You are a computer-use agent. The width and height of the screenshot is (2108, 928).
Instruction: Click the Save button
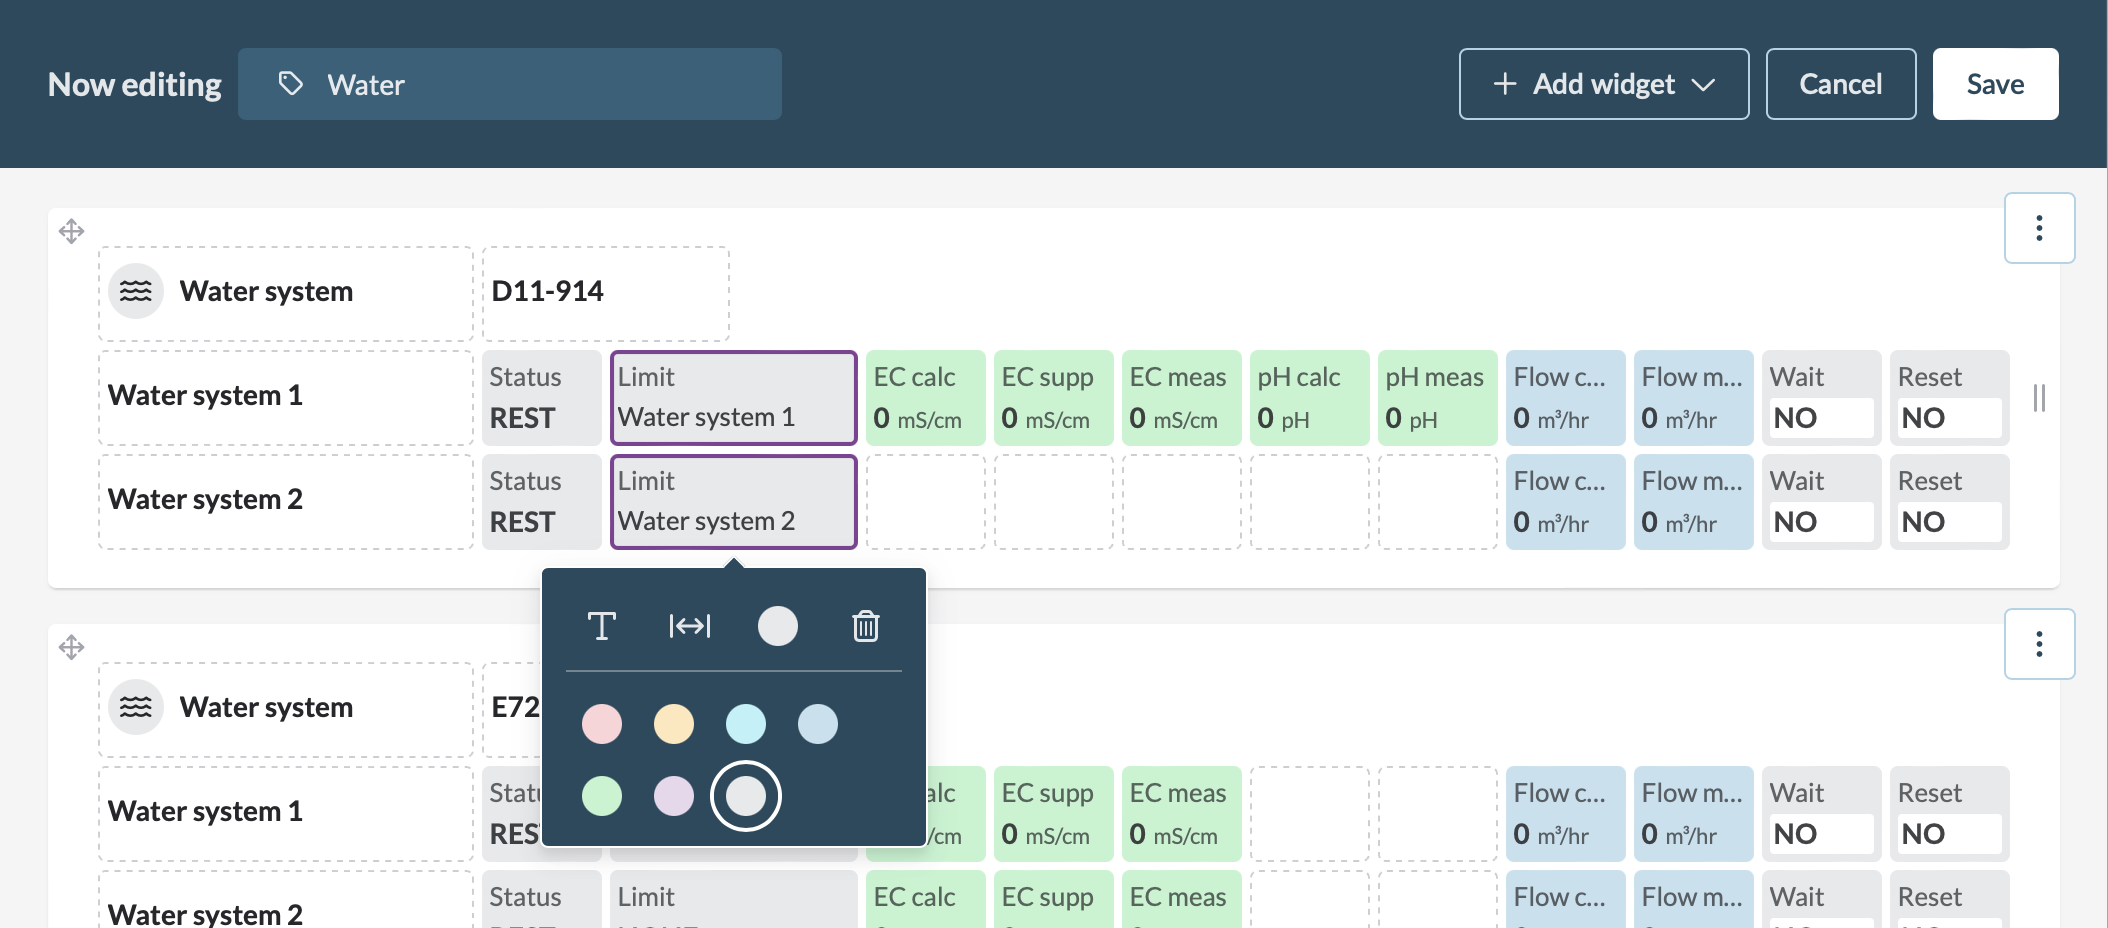1994,84
